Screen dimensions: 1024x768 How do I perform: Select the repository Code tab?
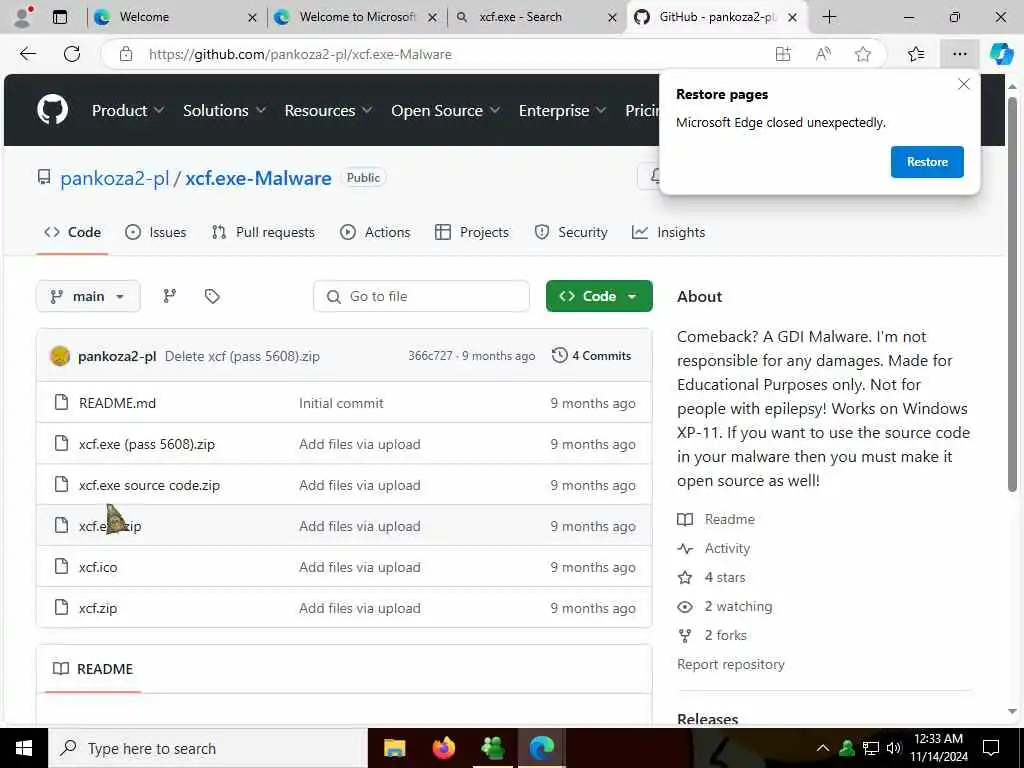(72, 232)
